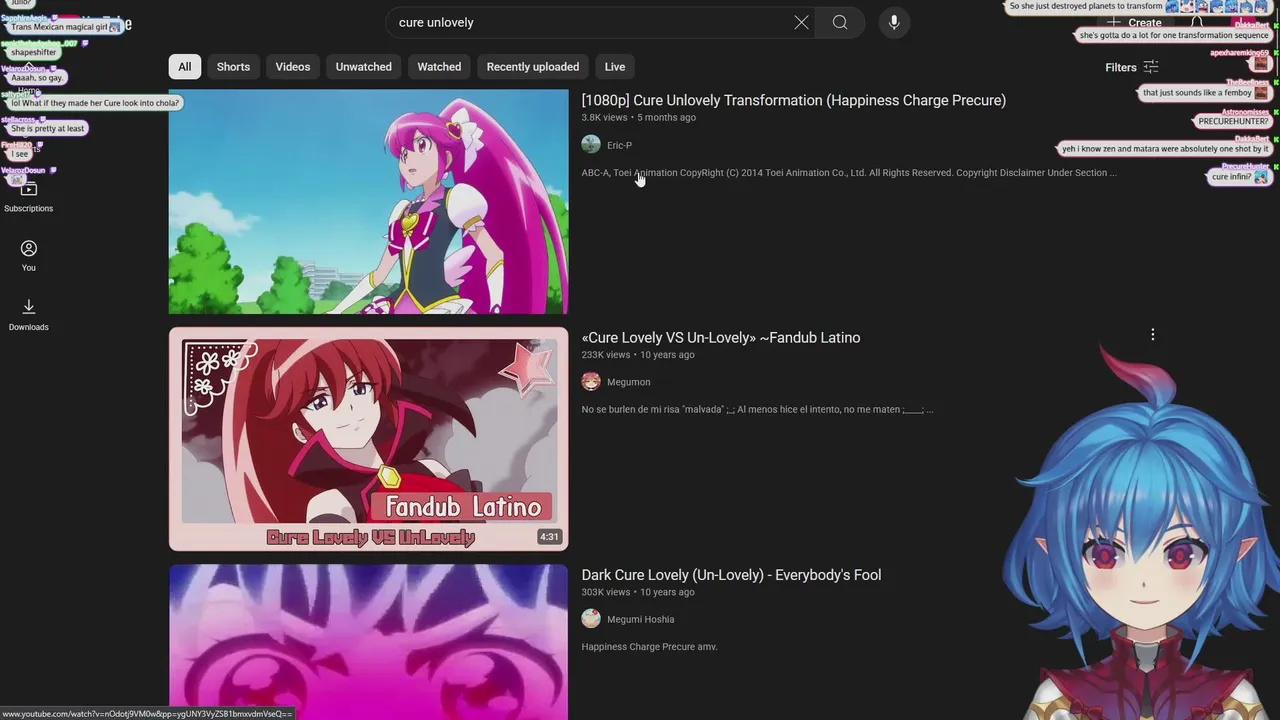Click the magnifier search button
Image resolution: width=1280 pixels, height=720 pixels.
click(840, 22)
